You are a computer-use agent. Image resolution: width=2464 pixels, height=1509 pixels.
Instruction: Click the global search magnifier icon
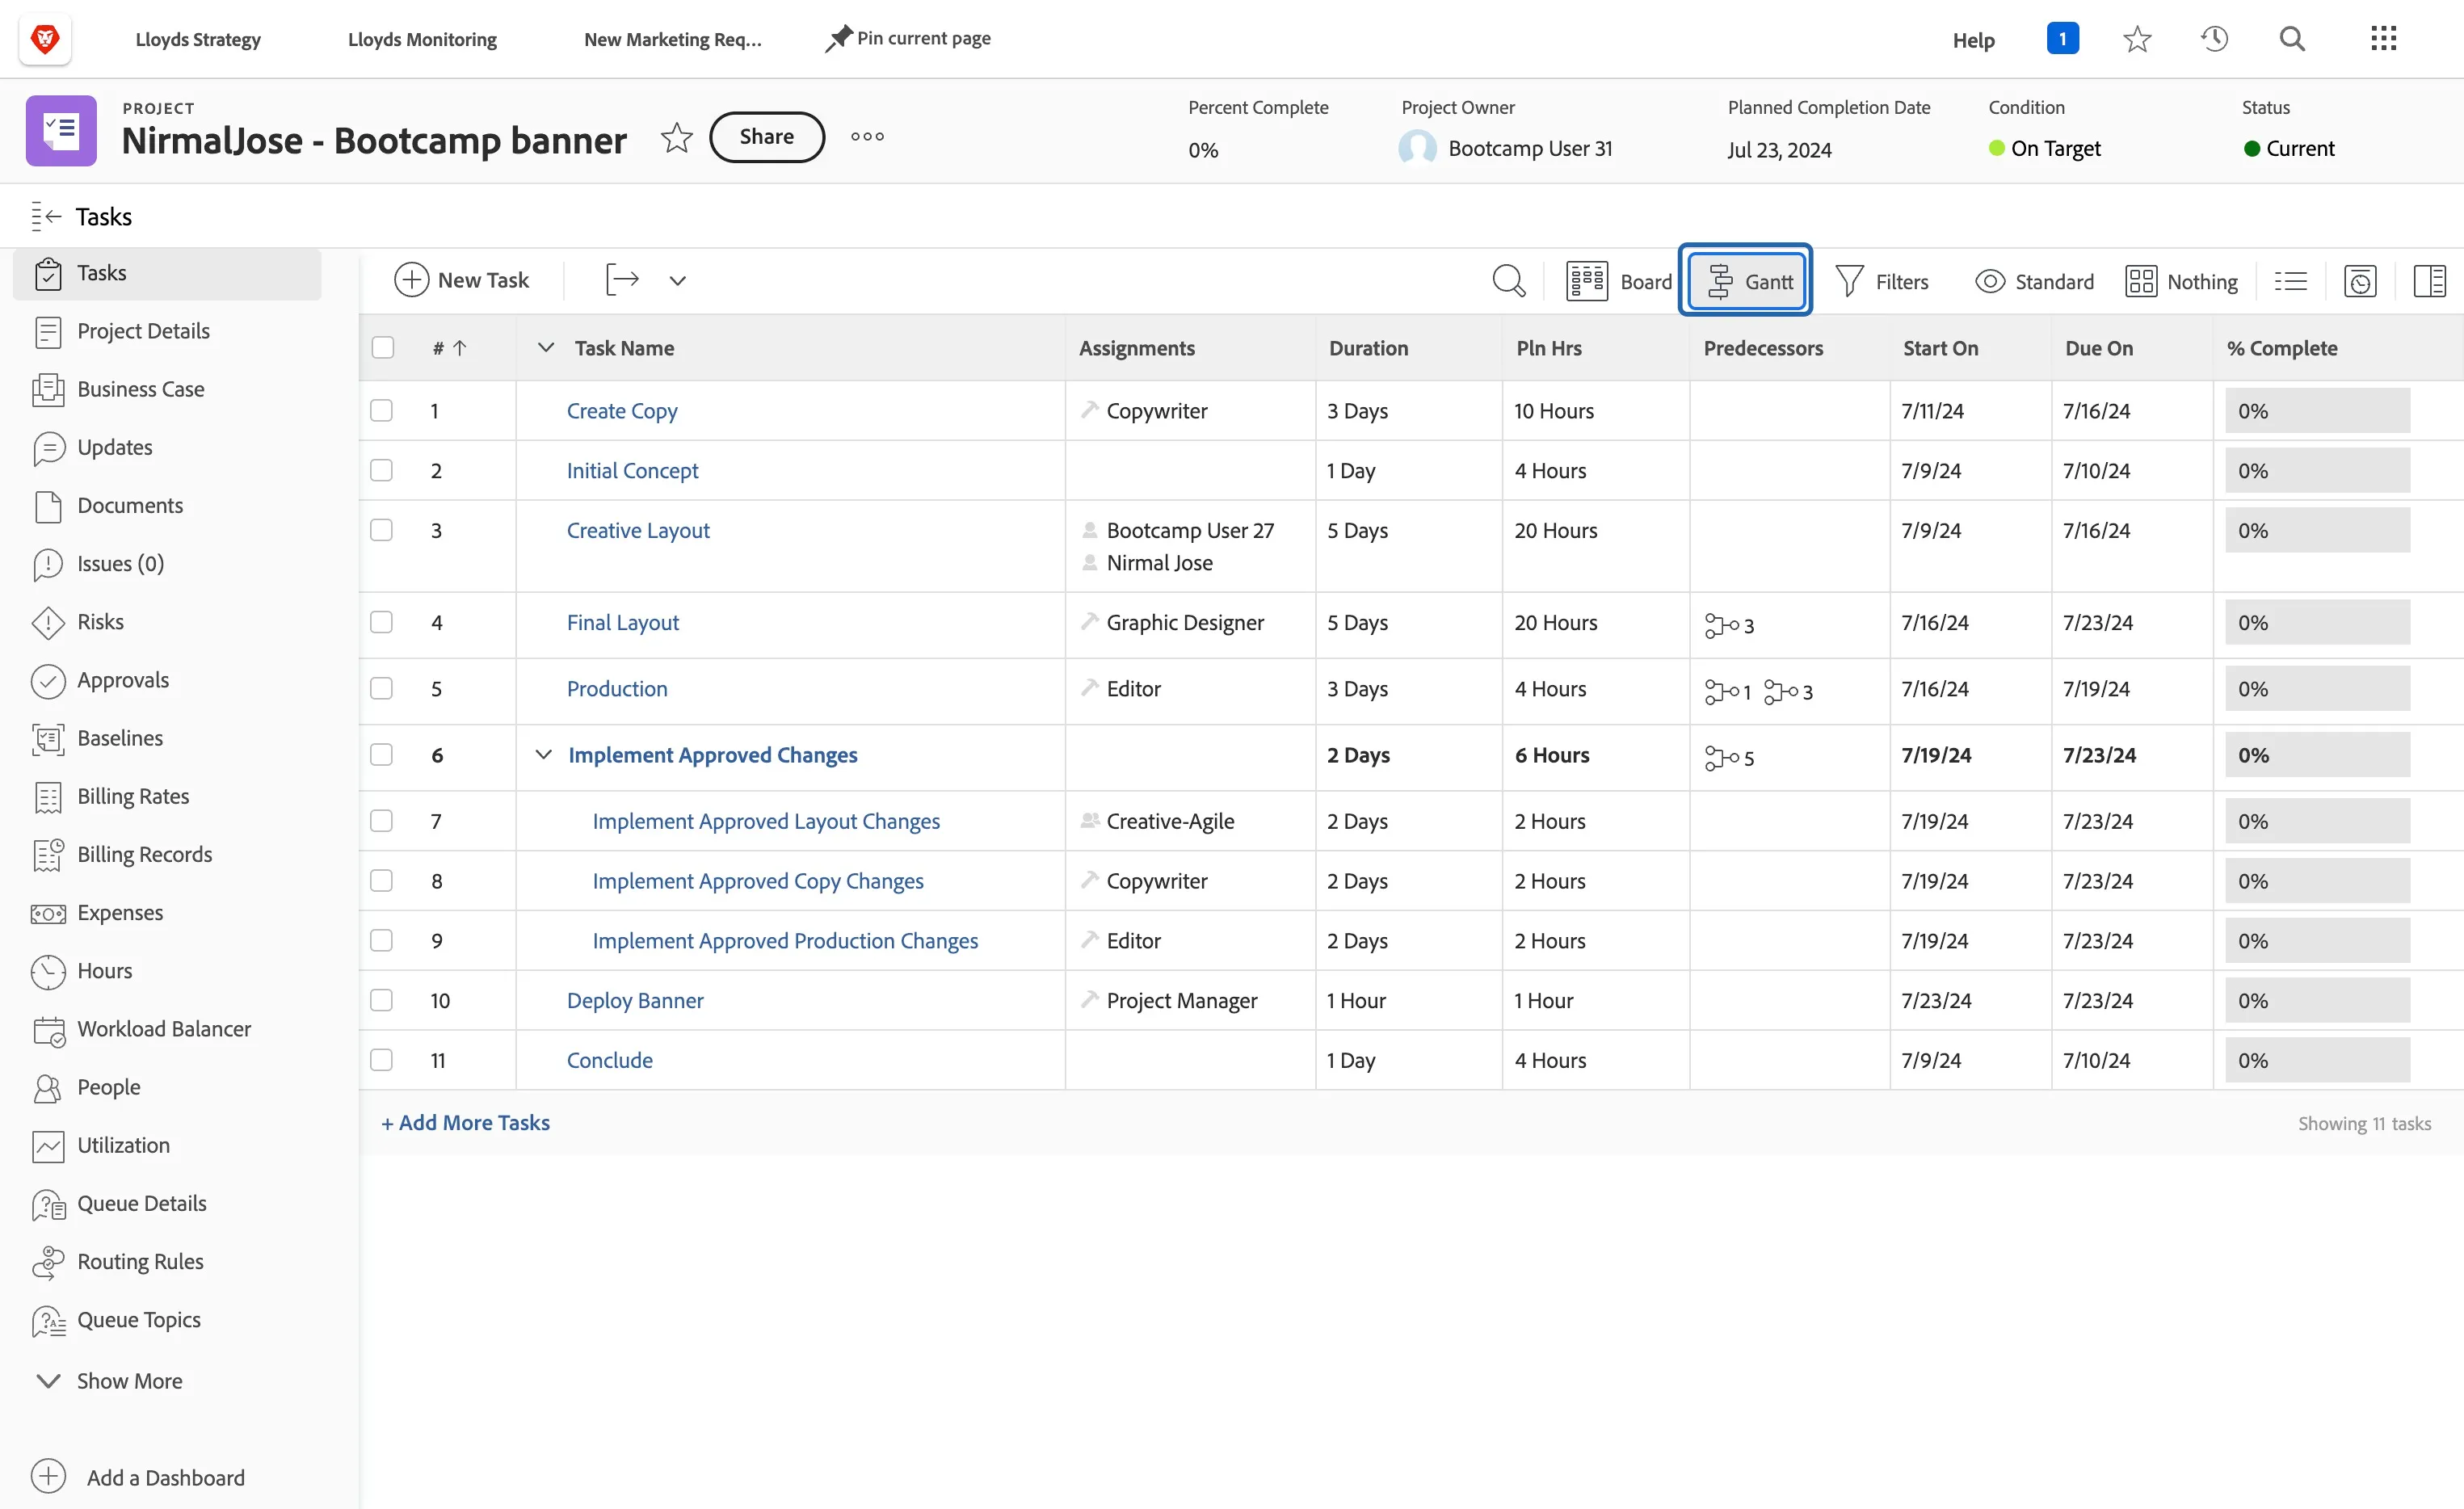pos(2292,39)
